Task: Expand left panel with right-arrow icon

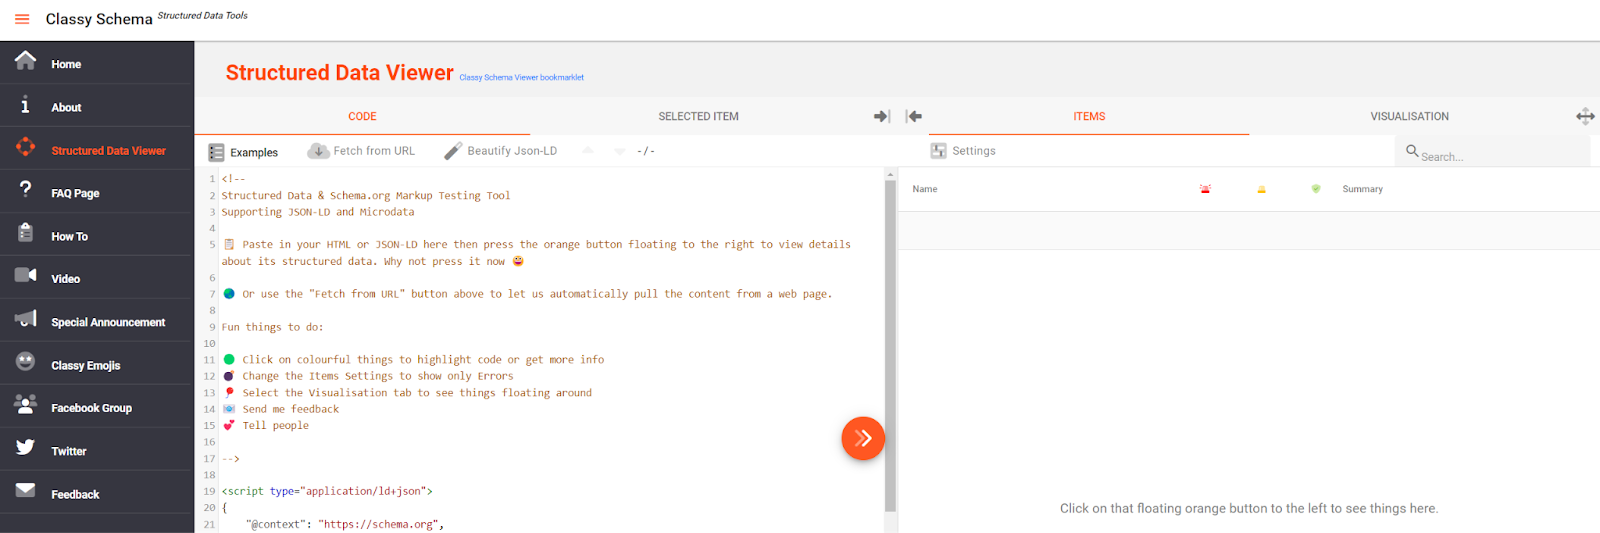Action: (x=881, y=117)
